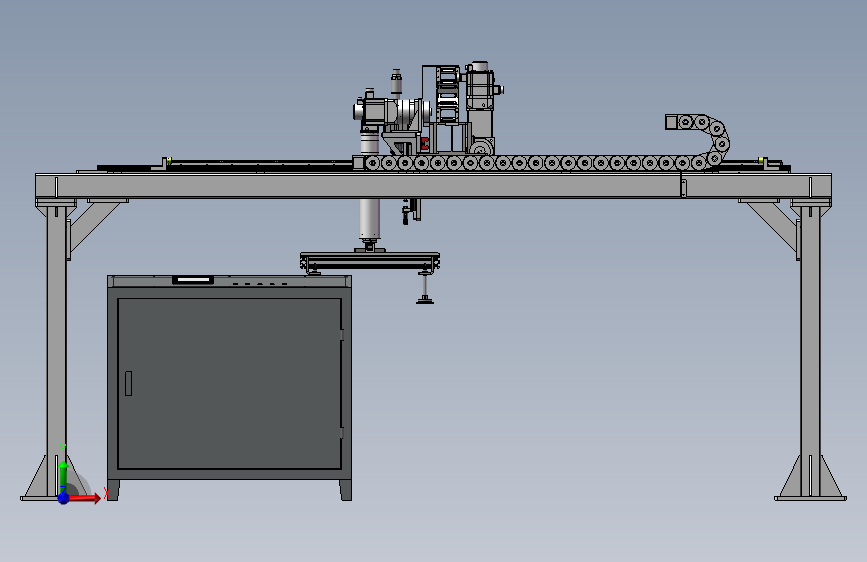Select the cabinet door handle
The image size is (867, 562).
128,383
